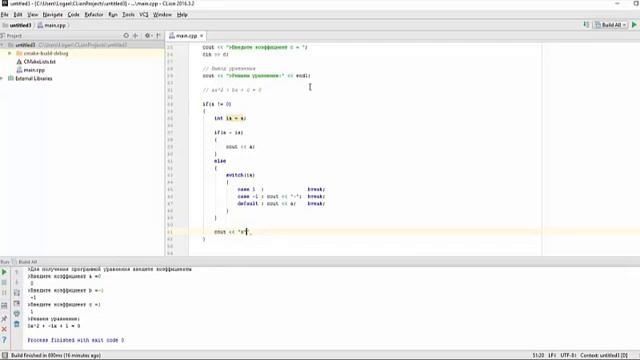Open the Build All run configuration dropdown
This screenshot has height=360, width=640.
(x=610, y=25)
